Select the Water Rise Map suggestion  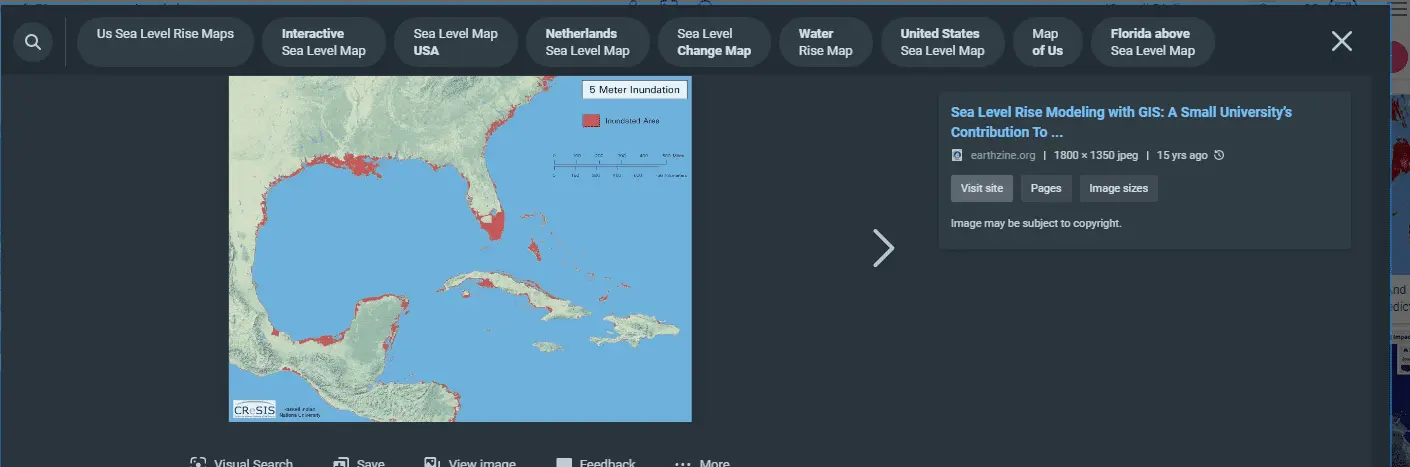825,42
